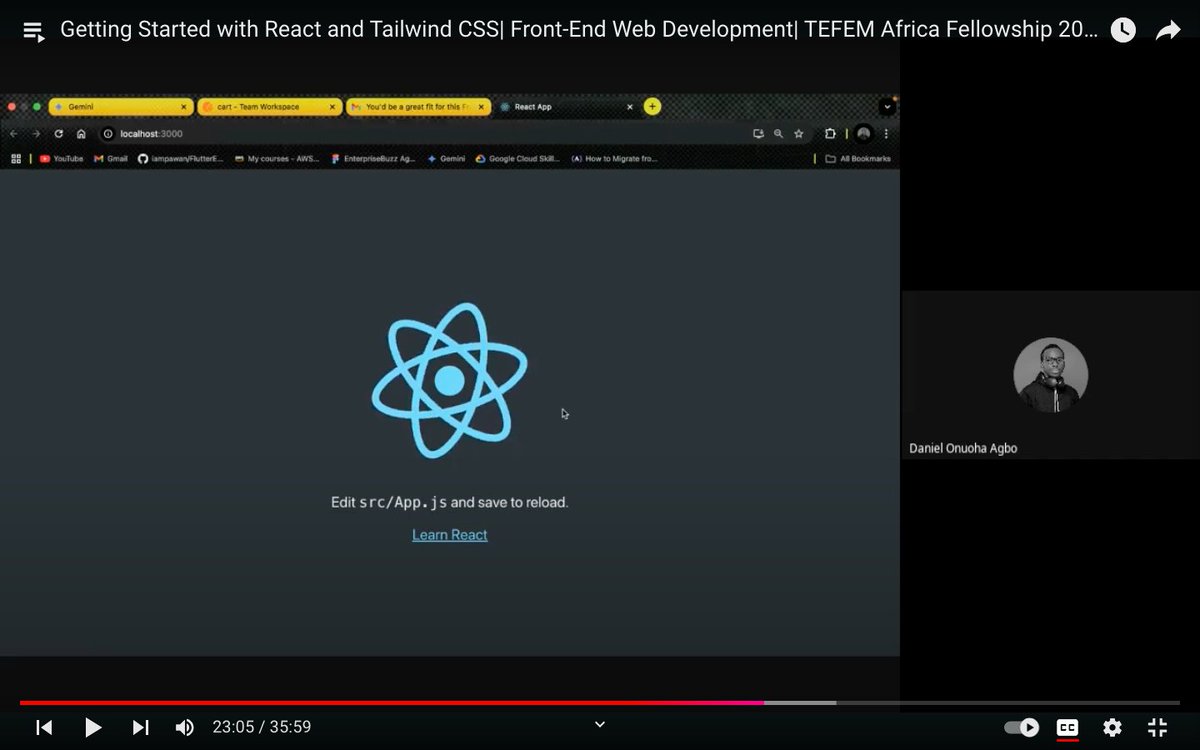Open a new browser tab
1200x750 pixels.
[x=652, y=106]
